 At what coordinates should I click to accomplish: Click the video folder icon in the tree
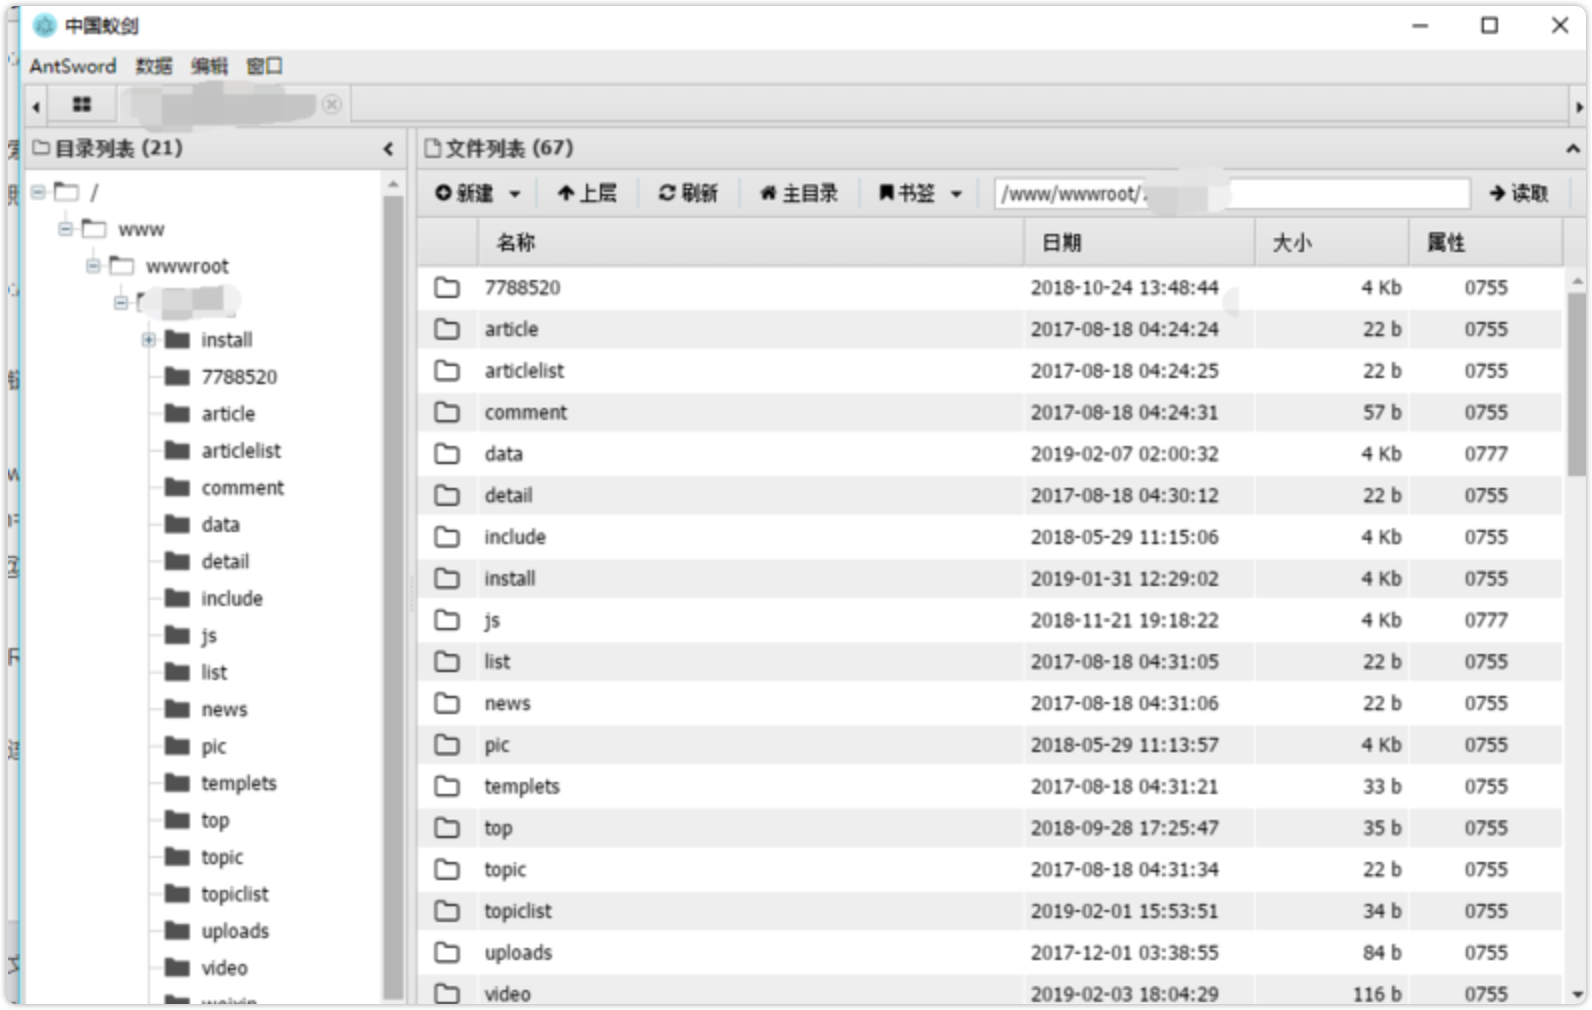point(177,968)
